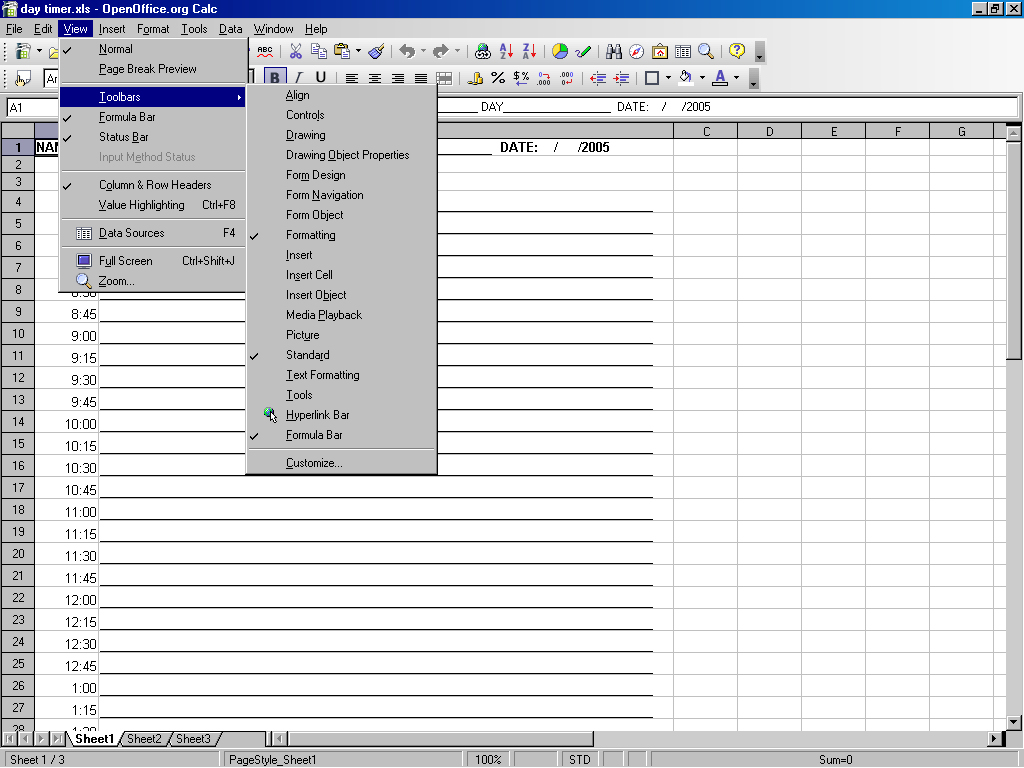This screenshot has height=768, width=1024.
Task: Select the Format Paintbrush tool
Action: pyautogui.click(x=376, y=52)
